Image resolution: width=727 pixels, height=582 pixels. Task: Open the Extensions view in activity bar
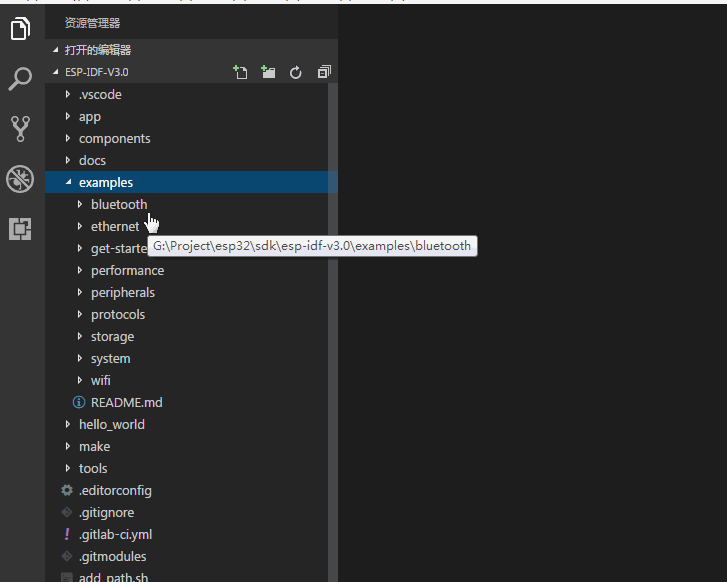click(20, 229)
